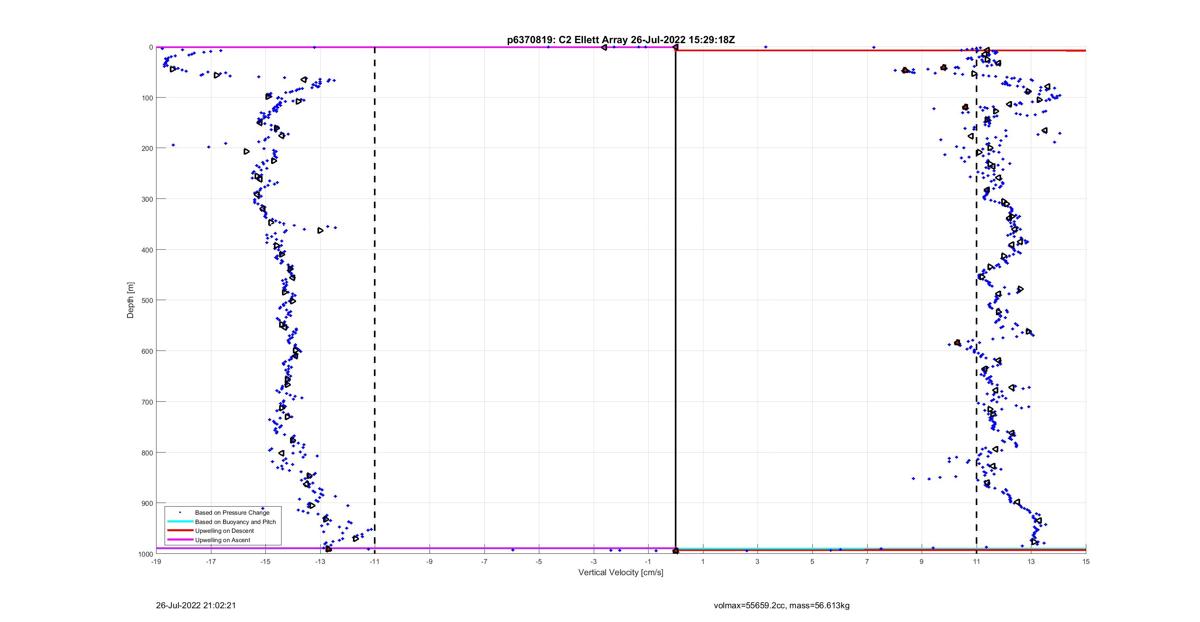The width and height of the screenshot is (1200, 622).
Task: Click the magenta line sample in legend
Action: point(180,540)
